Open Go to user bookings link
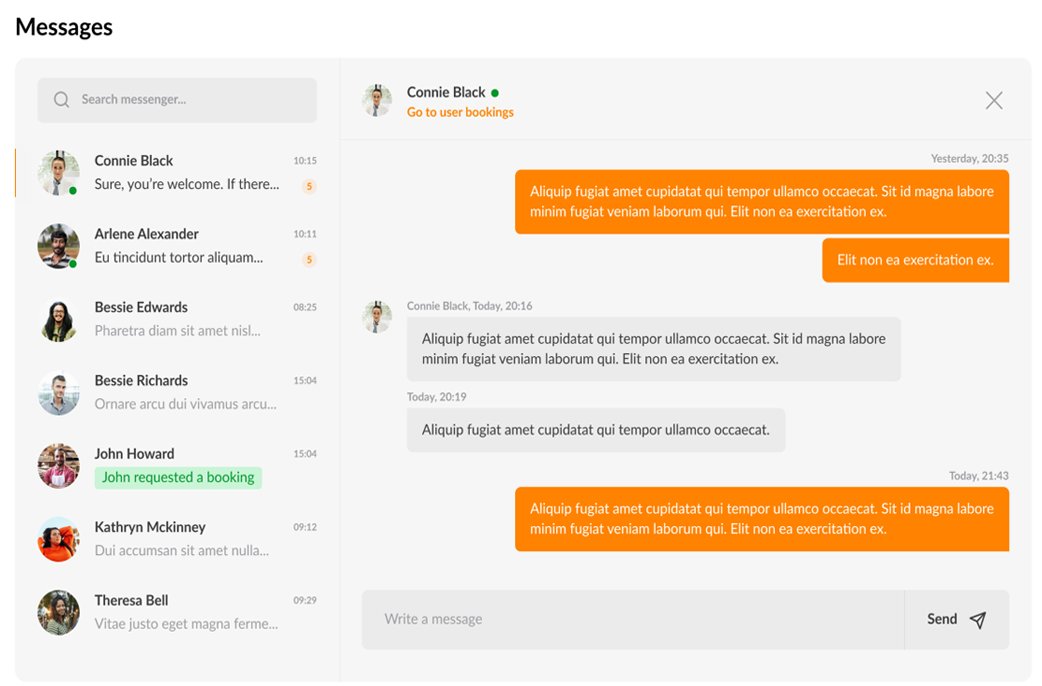 tap(460, 113)
